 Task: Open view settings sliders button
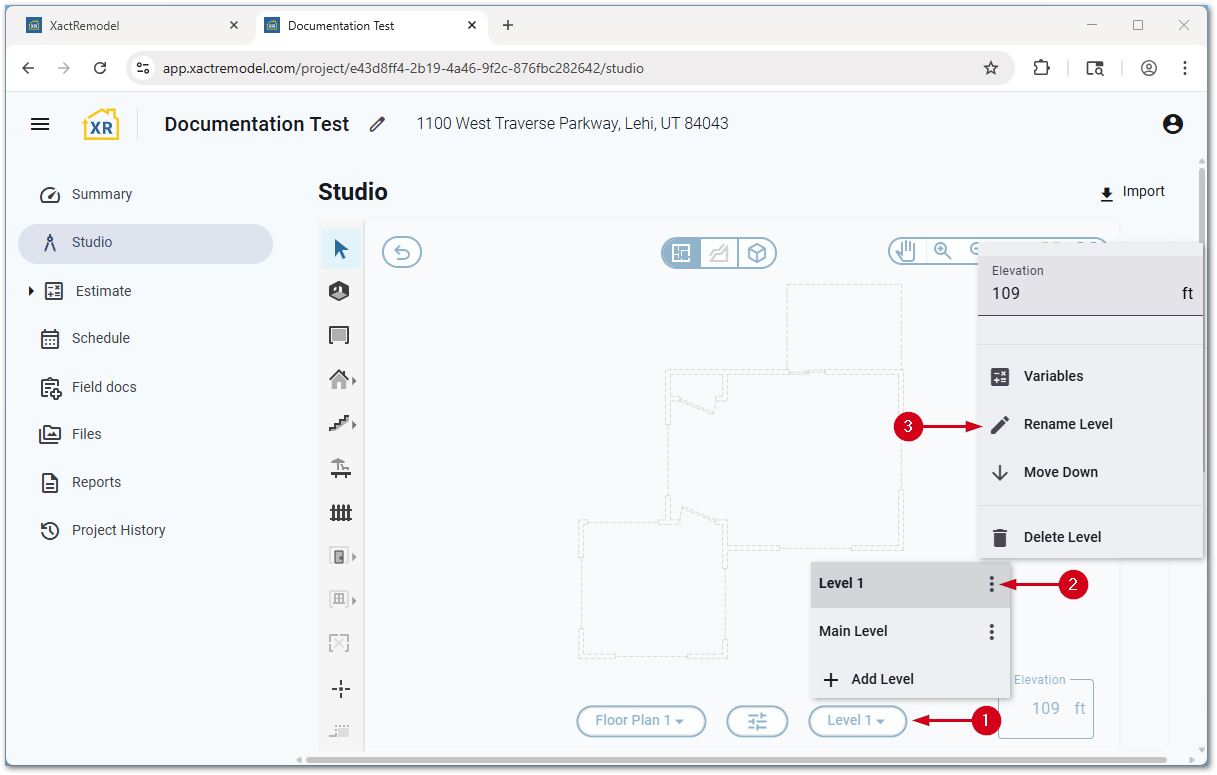tap(757, 721)
